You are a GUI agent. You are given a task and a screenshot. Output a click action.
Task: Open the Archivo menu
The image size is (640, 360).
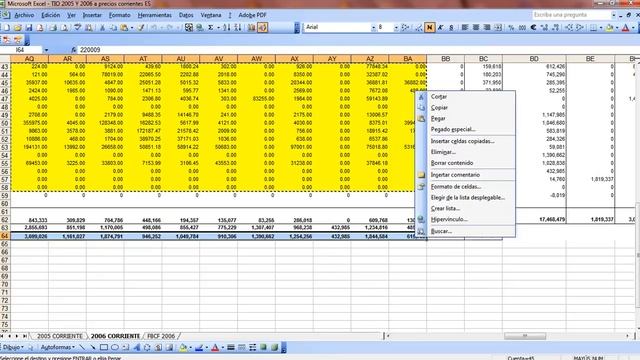tap(24, 15)
